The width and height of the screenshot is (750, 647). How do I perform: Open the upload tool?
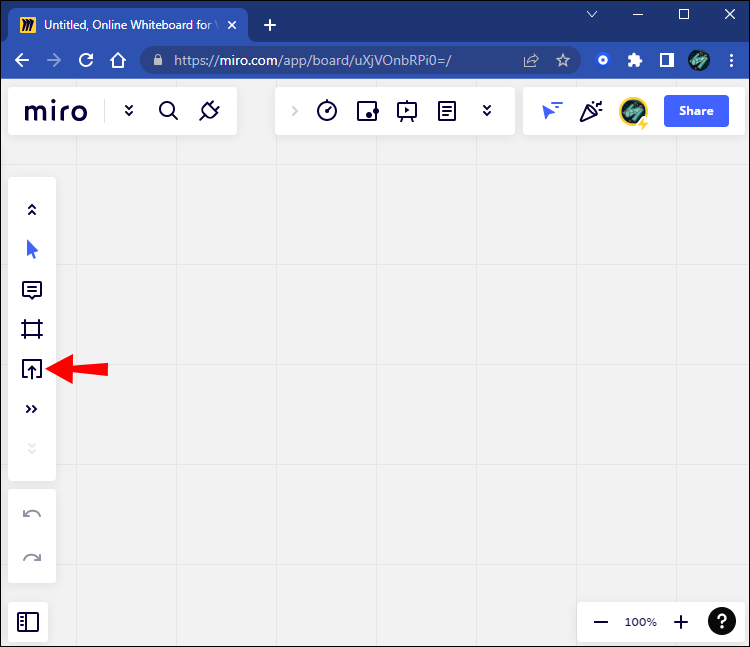point(32,369)
